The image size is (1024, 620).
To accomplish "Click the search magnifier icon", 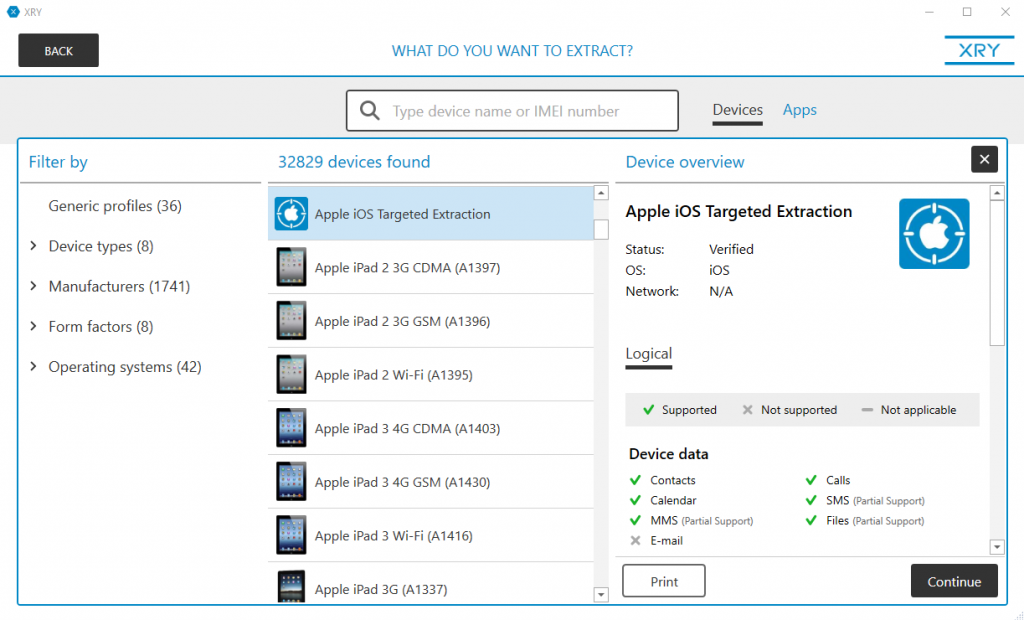I will (x=370, y=110).
